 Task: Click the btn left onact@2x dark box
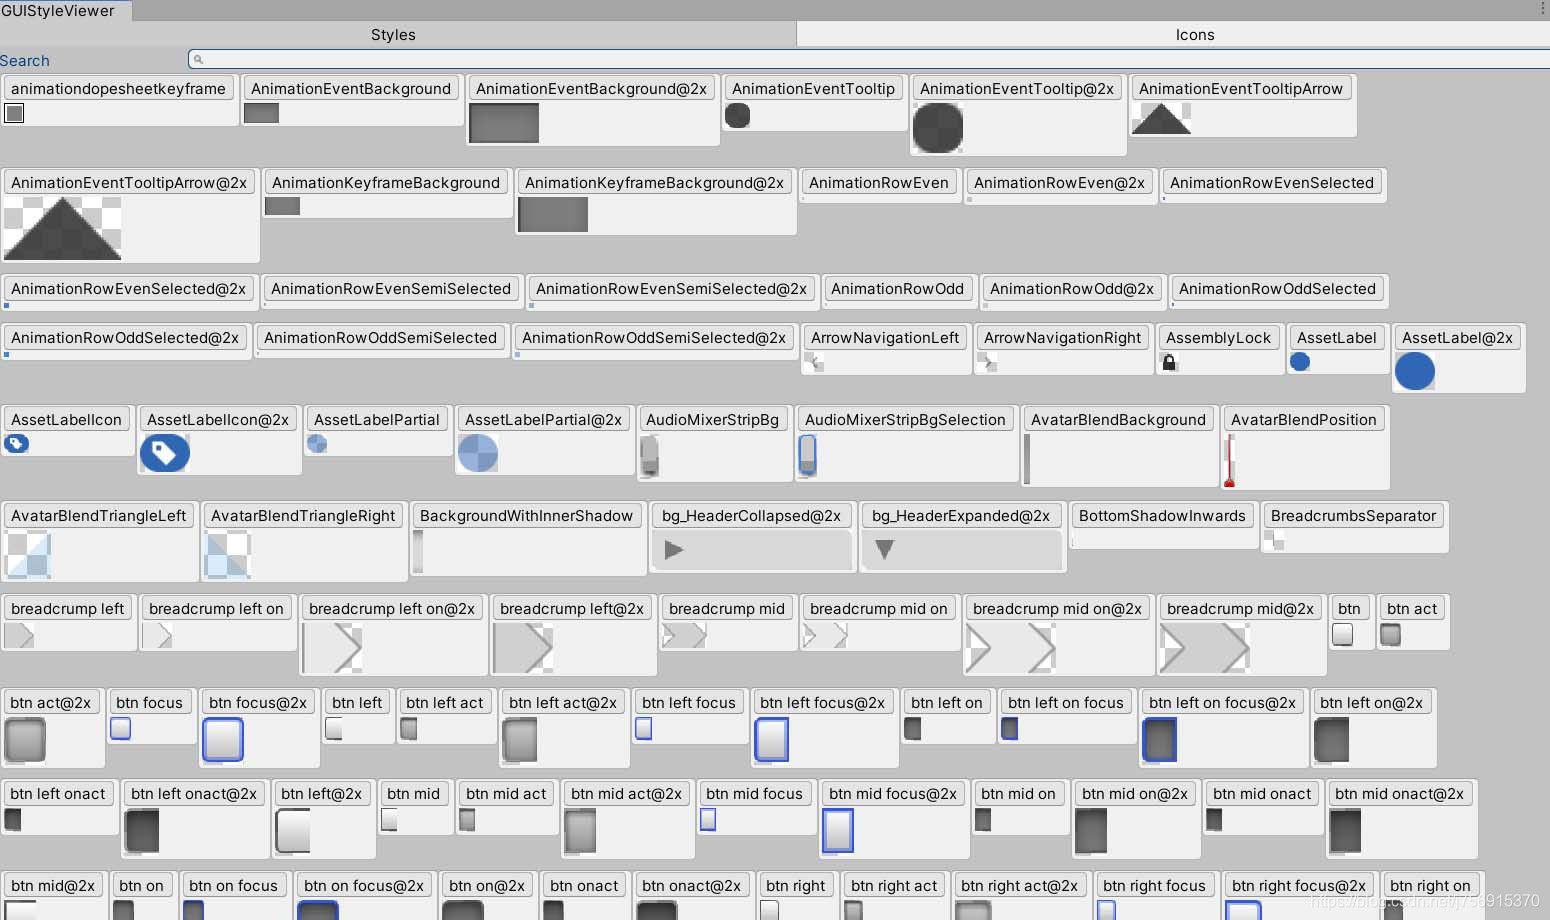click(142, 831)
